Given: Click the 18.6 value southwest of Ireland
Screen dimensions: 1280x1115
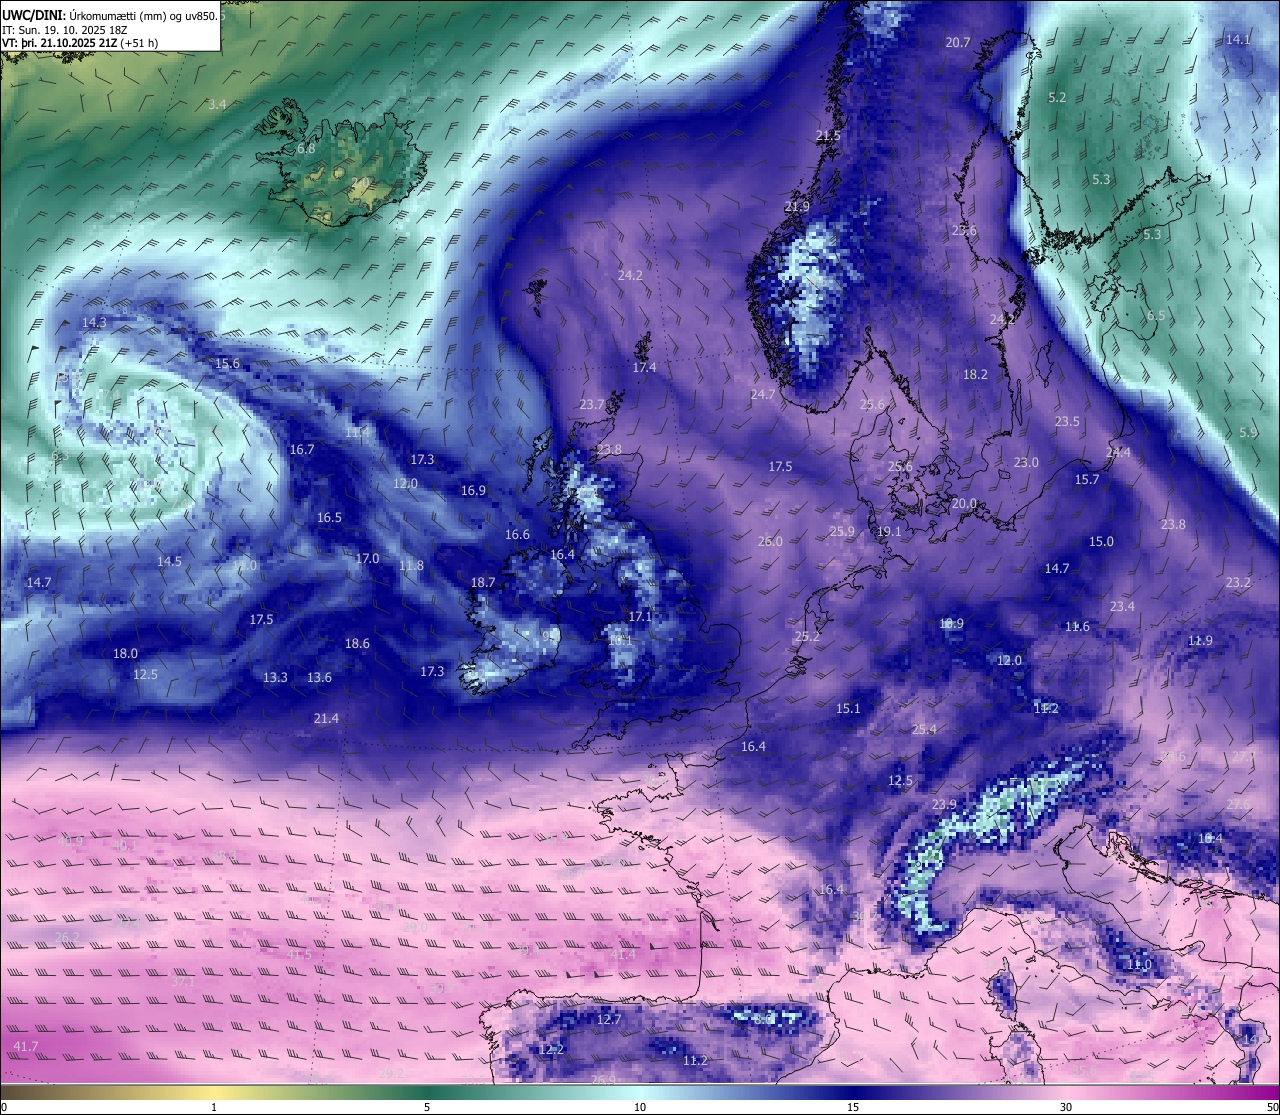Looking at the screenshot, I should point(357,643).
